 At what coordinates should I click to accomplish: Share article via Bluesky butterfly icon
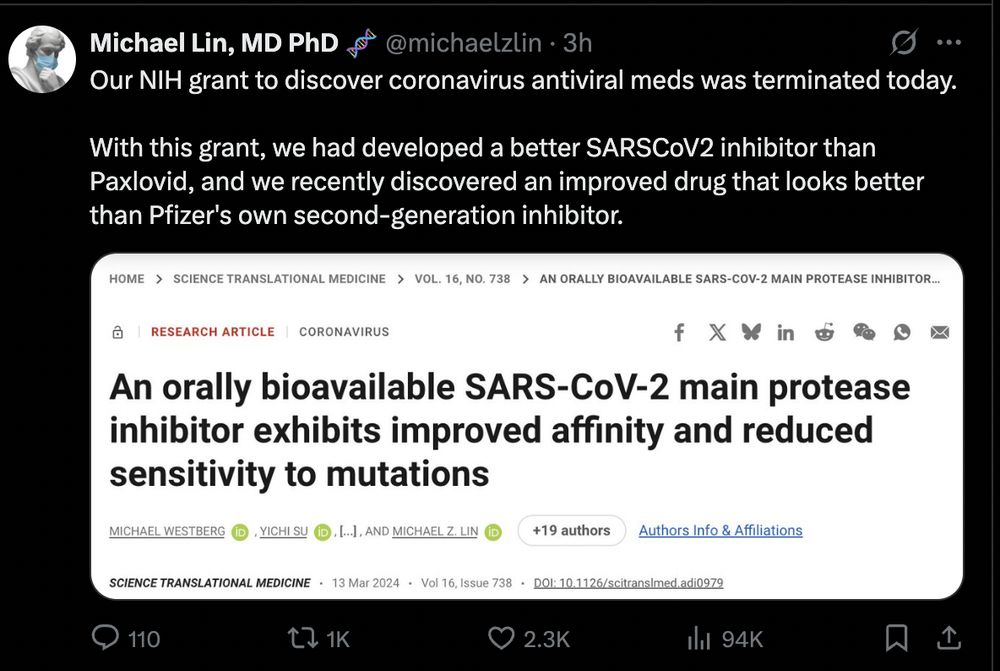point(751,332)
